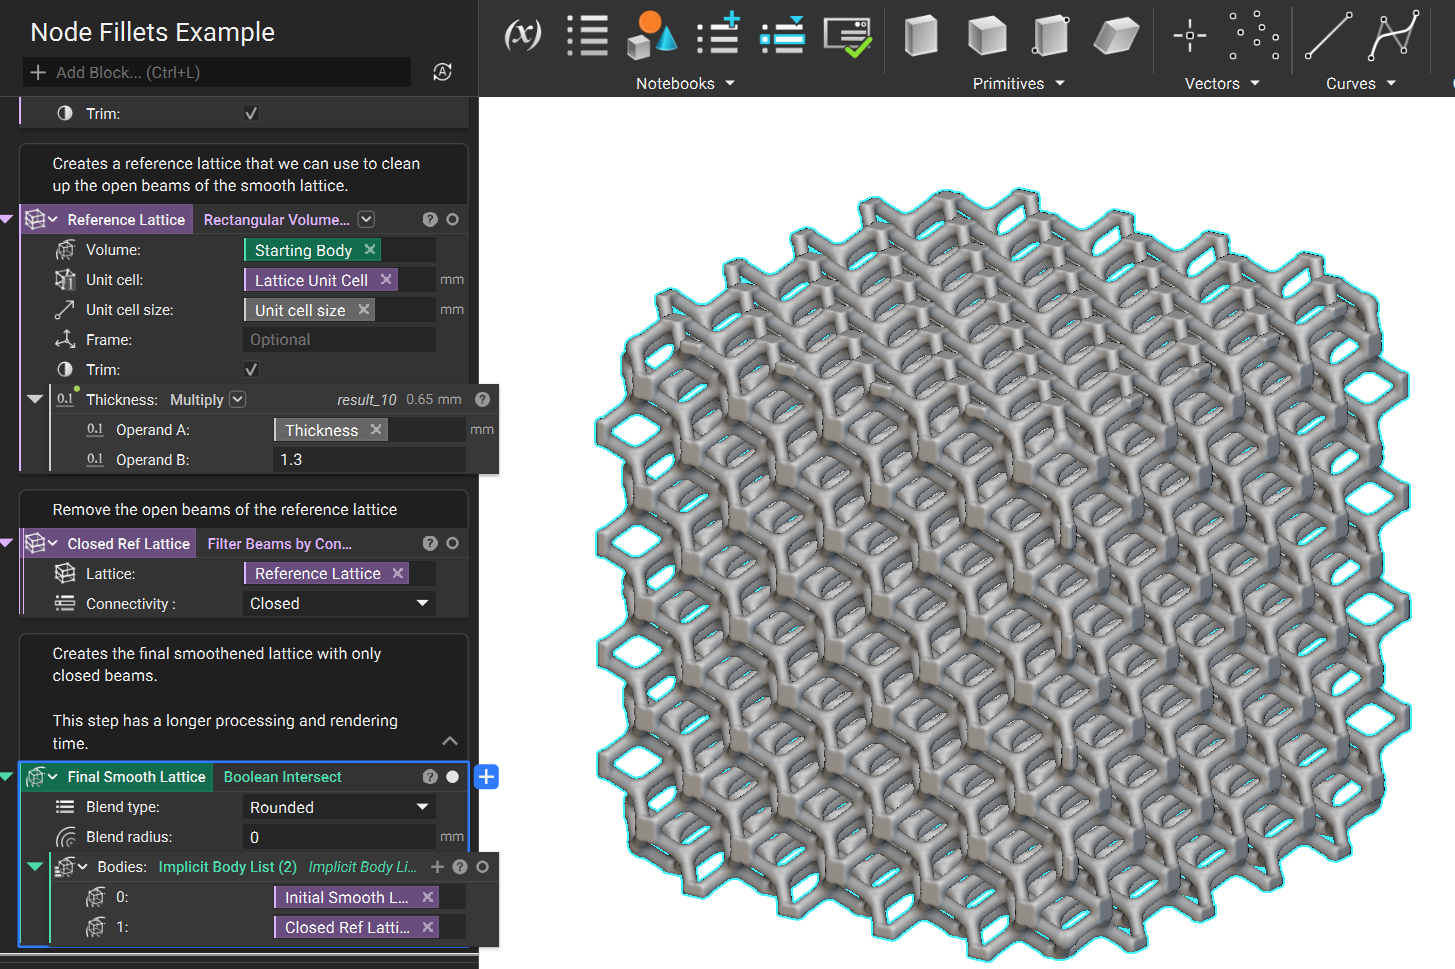Select the cylinder primitive icon
Viewport: 1455px width, 969px height.
(x=1050, y=36)
